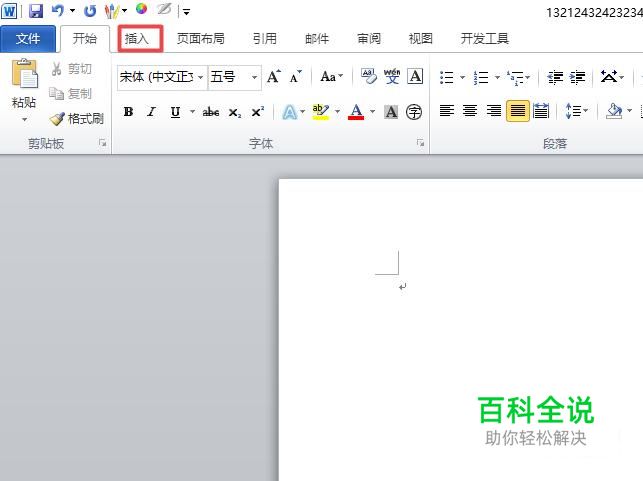This screenshot has width=643, height=481.
Task: Click the Increase Indent icon
Action: tap(578, 77)
